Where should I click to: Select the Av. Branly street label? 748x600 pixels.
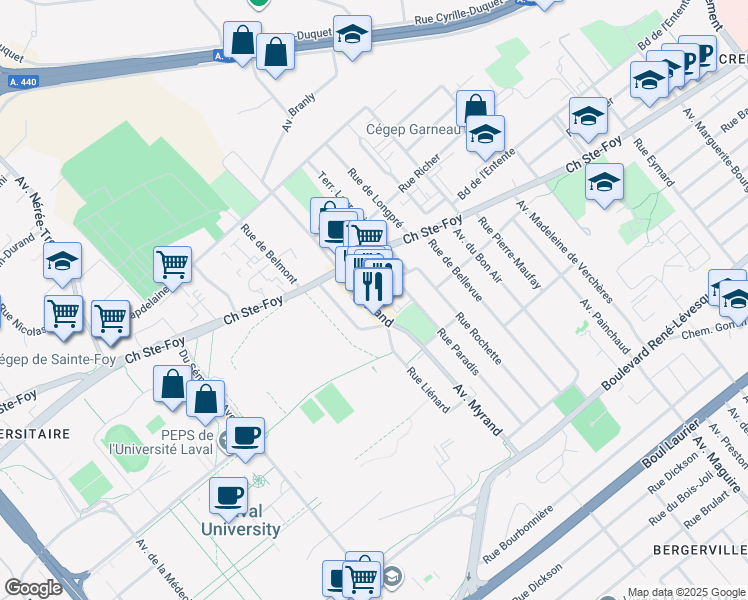299,112
